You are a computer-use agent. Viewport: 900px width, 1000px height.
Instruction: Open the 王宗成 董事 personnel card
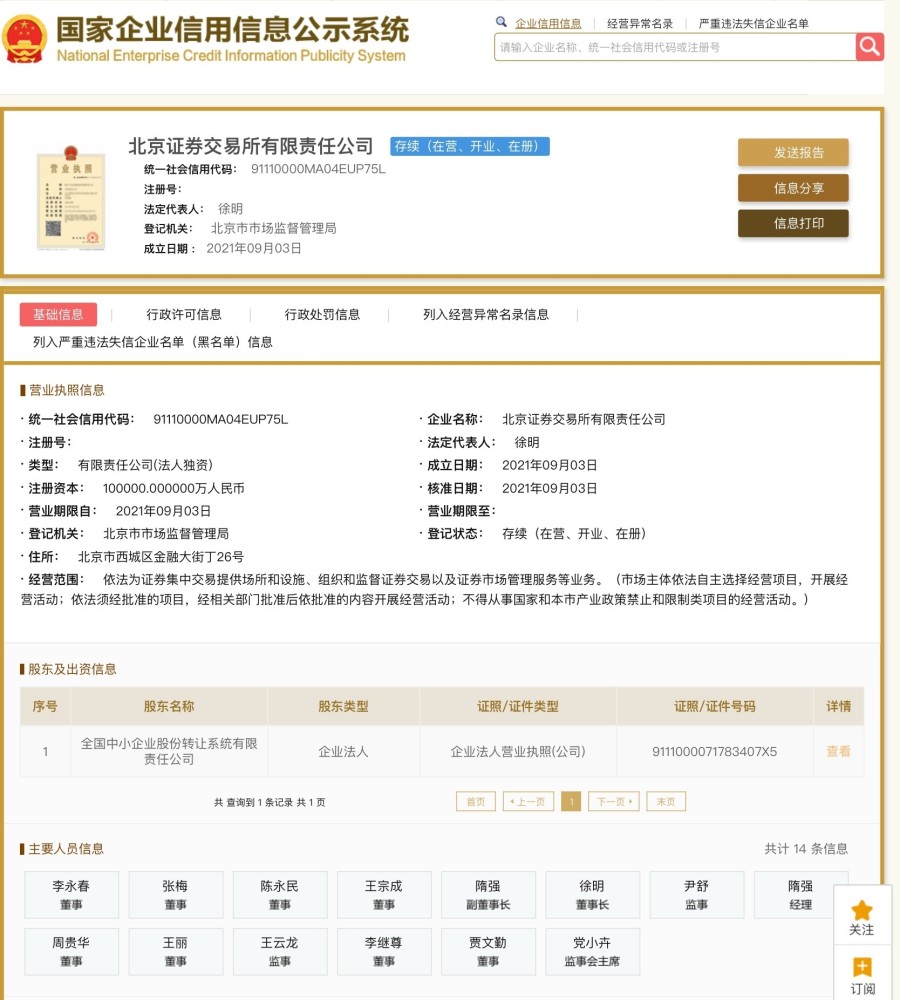tap(384, 895)
